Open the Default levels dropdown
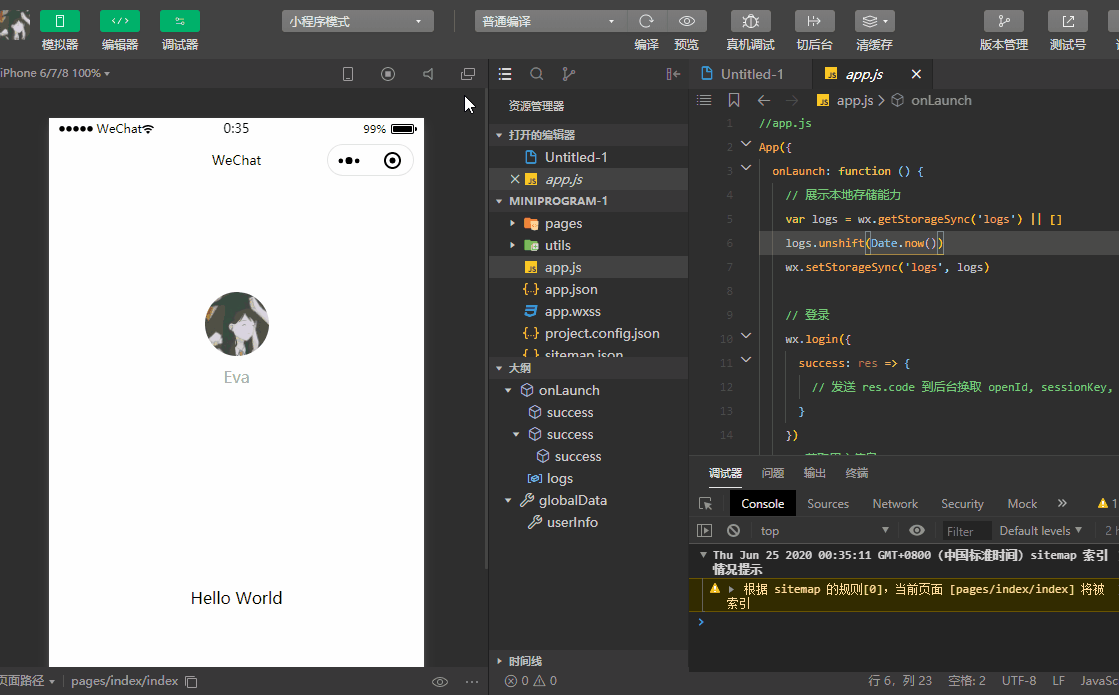This screenshot has height=695, width=1119. [1040, 530]
